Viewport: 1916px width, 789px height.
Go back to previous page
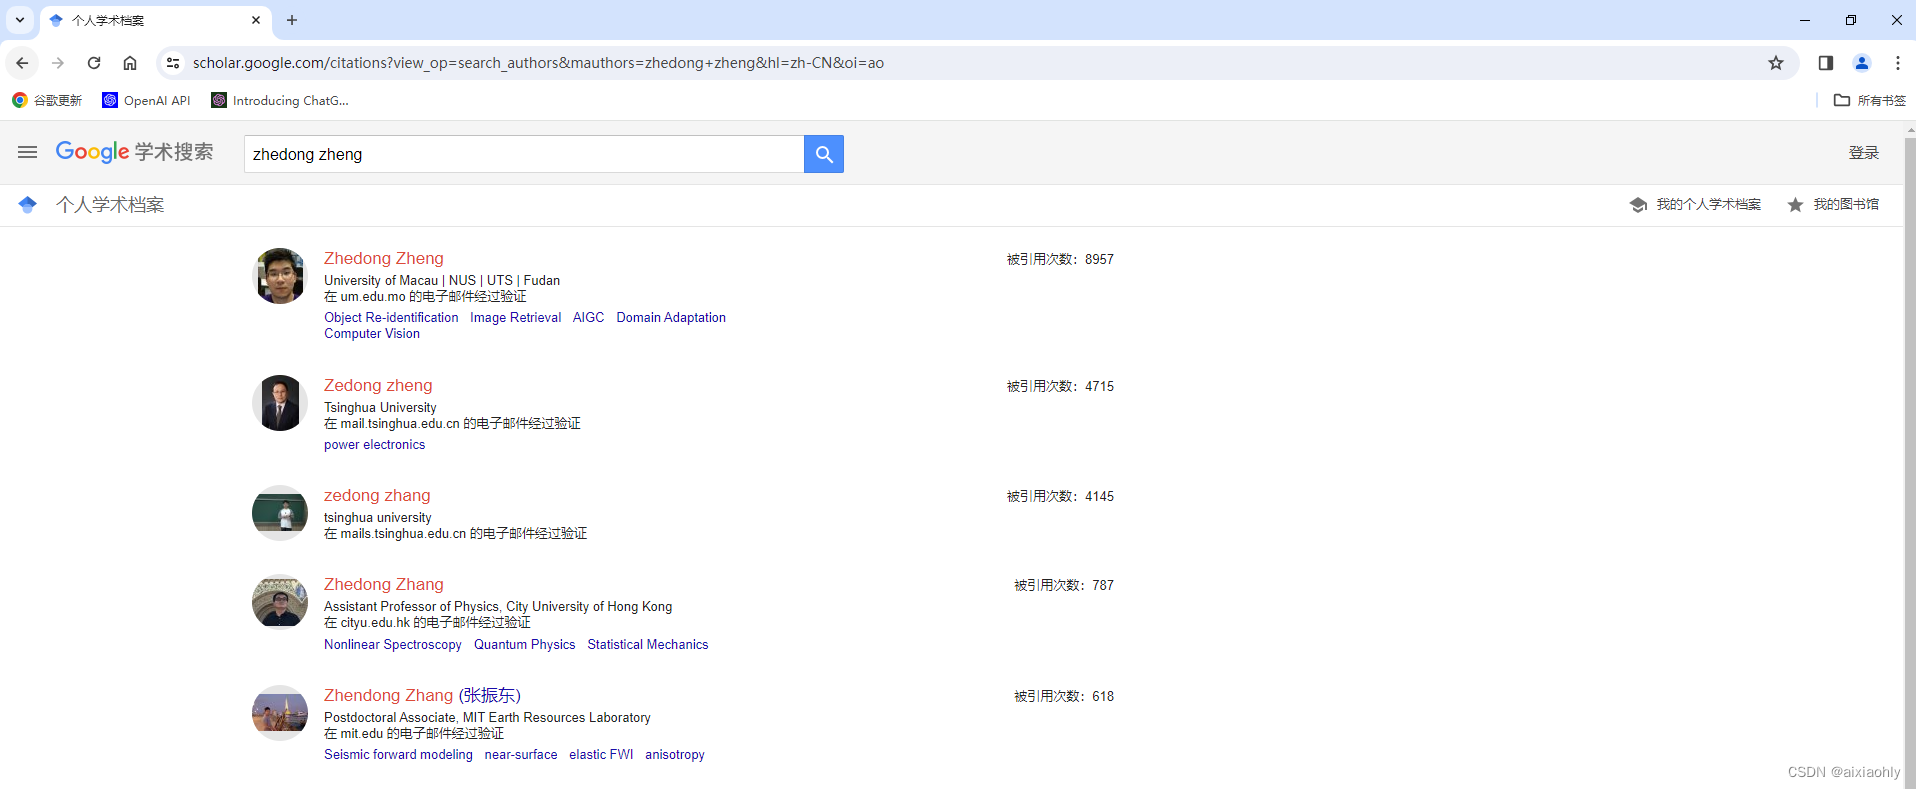coord(22,63)
